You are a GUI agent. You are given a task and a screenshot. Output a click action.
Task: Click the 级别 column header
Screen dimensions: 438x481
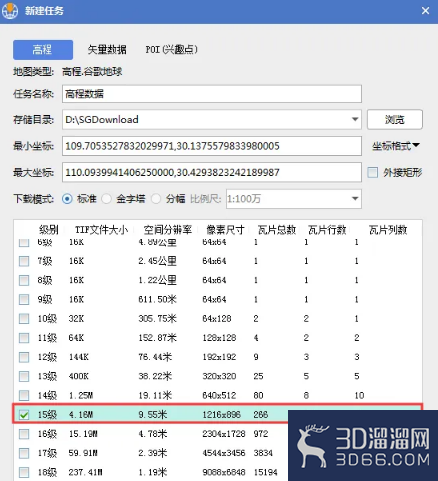[x=49, y=230]
